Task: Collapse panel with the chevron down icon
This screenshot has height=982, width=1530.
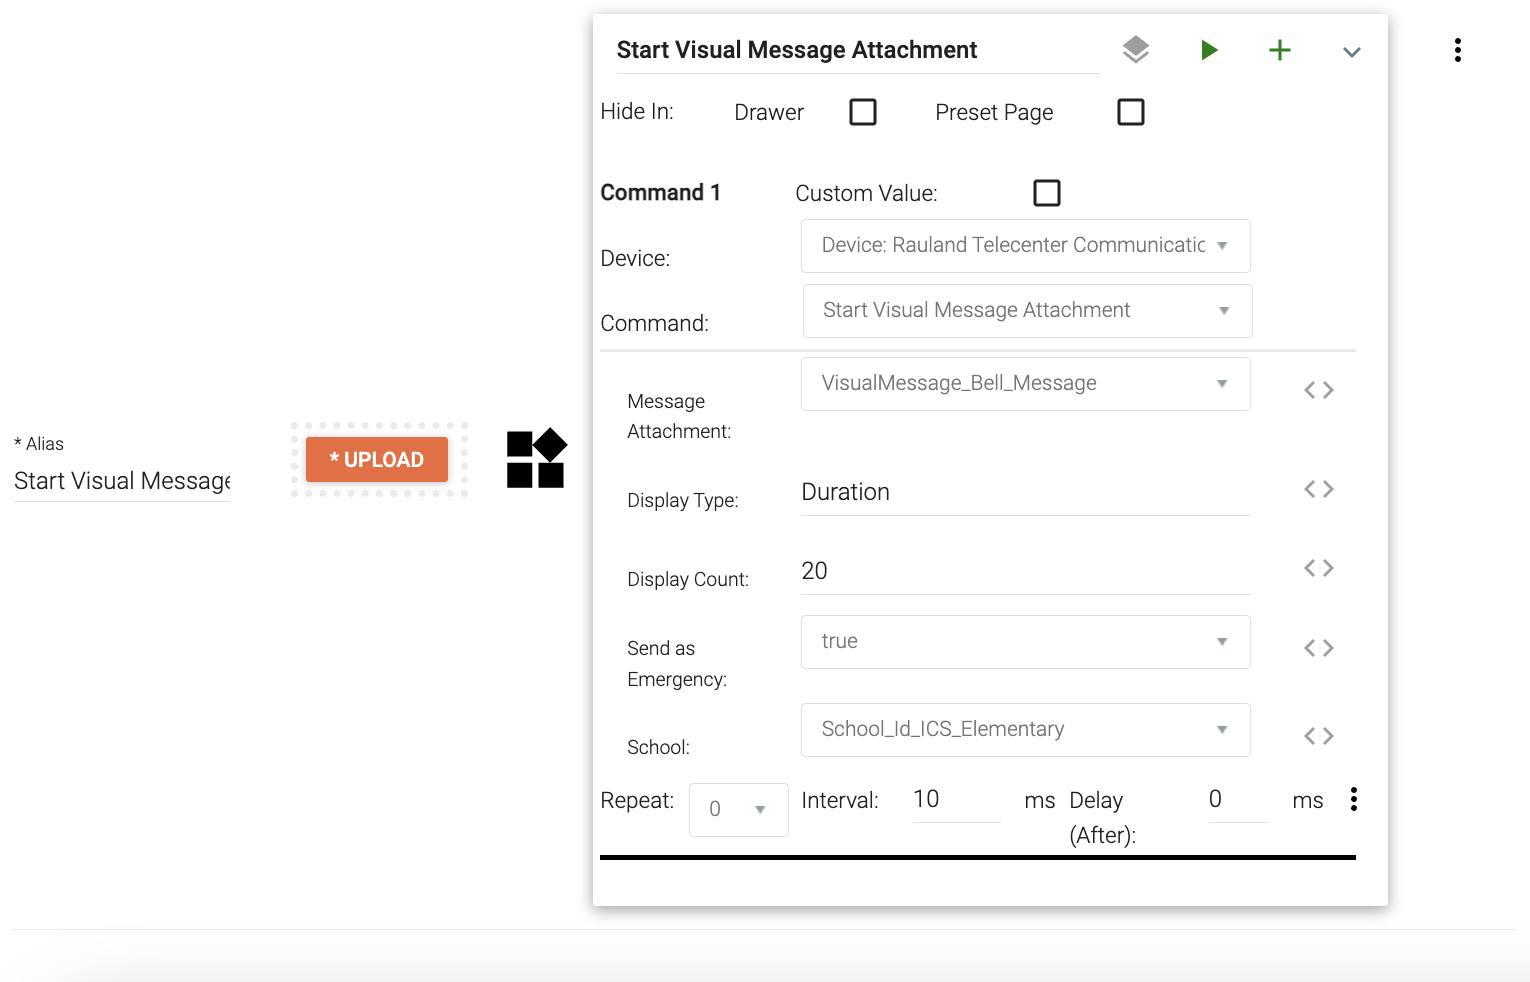Action: (x=1352, y=52)
